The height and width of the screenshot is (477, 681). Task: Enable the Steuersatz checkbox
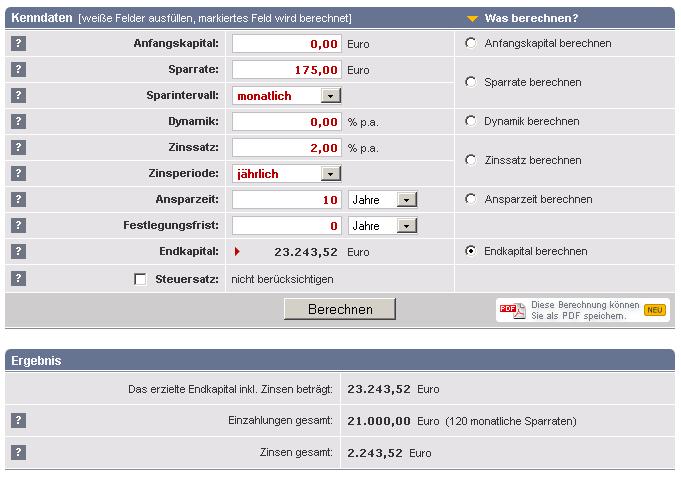pos(140,279)
